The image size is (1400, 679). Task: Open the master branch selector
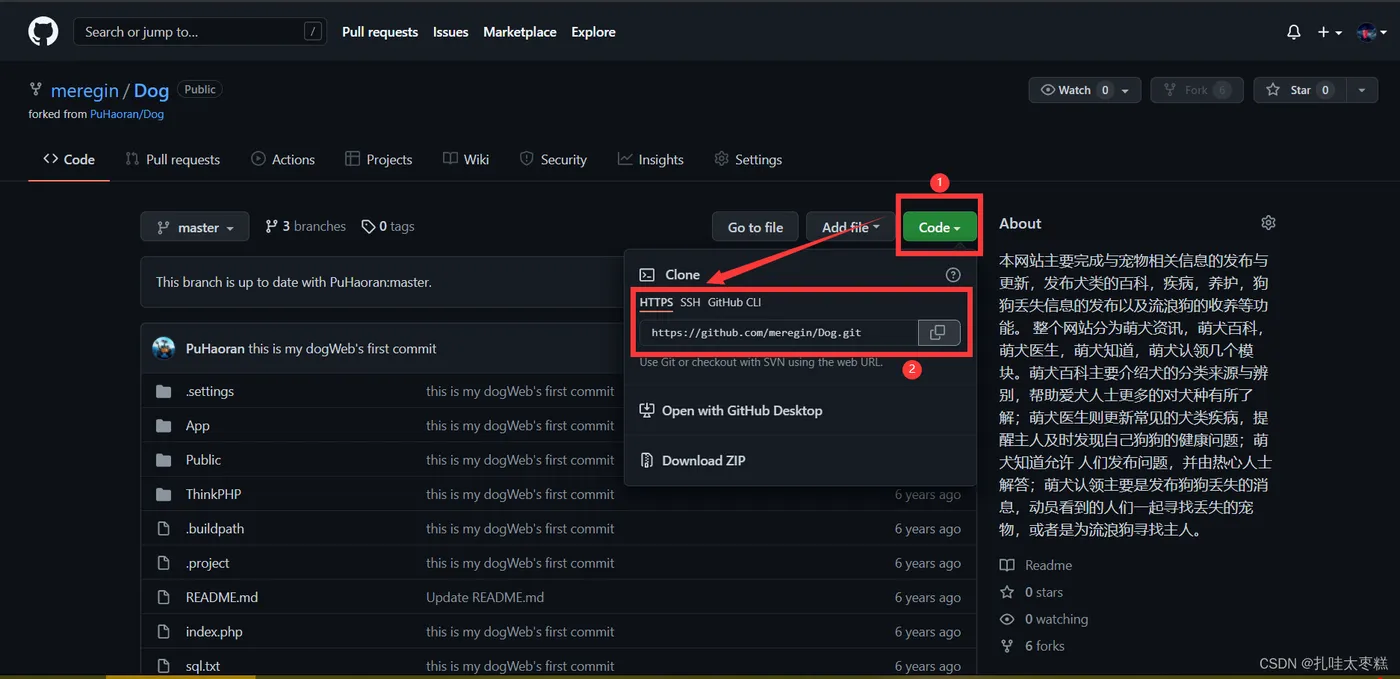pos(194,227)
